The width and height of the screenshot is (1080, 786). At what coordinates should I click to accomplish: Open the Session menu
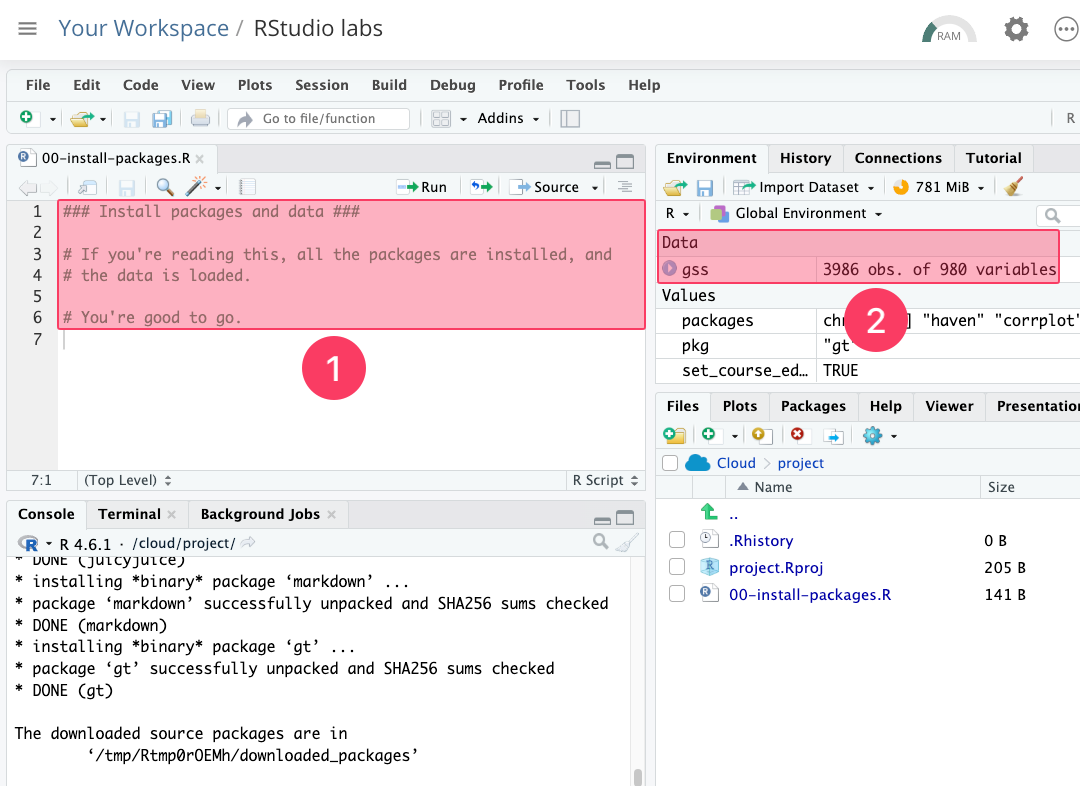point(322,85)
